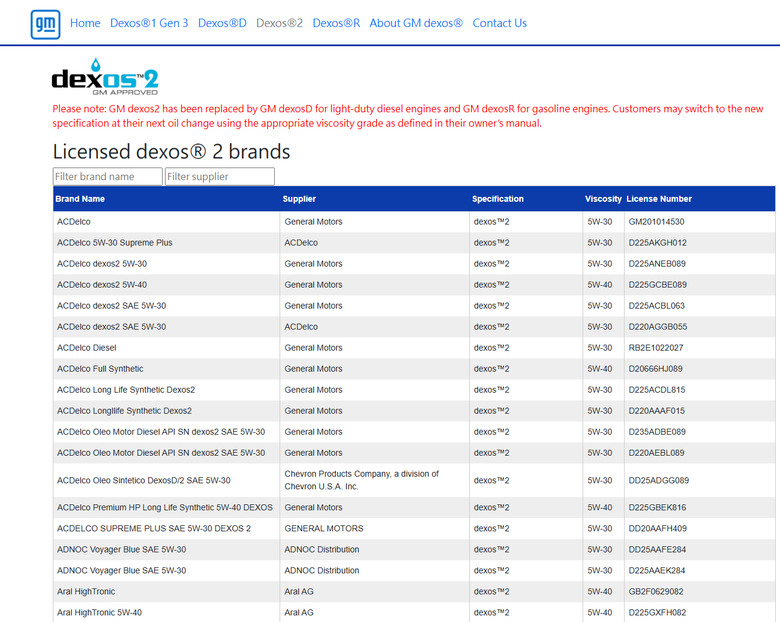Open the Dexos®D navigation link
The image size is (780, 622).
(x=222, y=23)
